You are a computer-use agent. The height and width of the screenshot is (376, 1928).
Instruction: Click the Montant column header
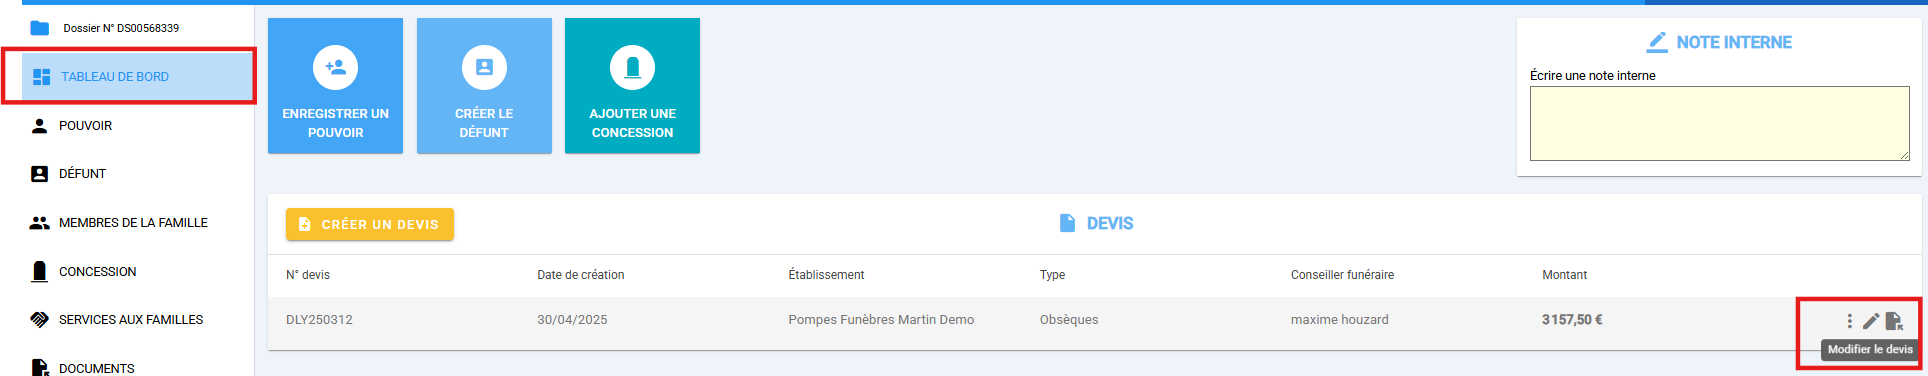[1564, 274]
